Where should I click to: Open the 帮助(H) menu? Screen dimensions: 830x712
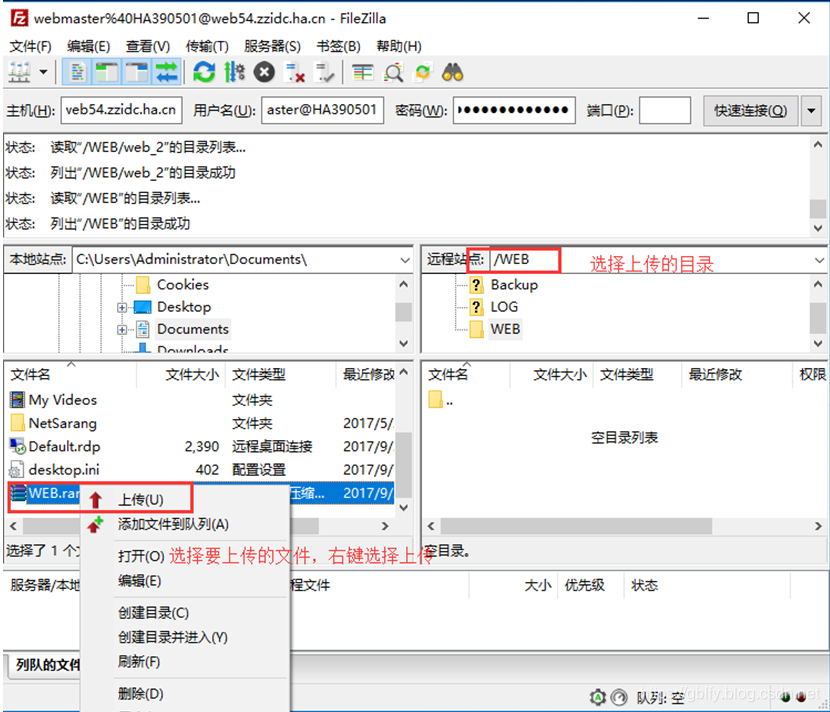(399, 46)
